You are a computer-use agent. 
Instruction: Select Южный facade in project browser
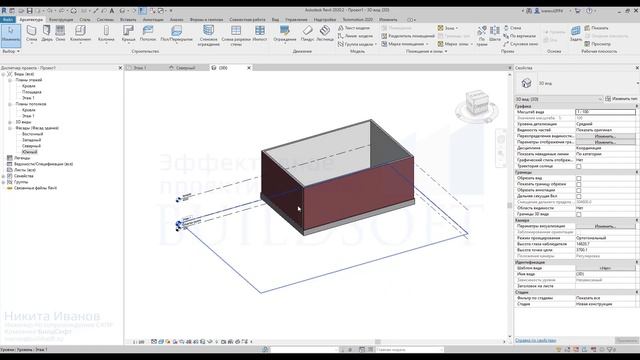click(29, 152)
